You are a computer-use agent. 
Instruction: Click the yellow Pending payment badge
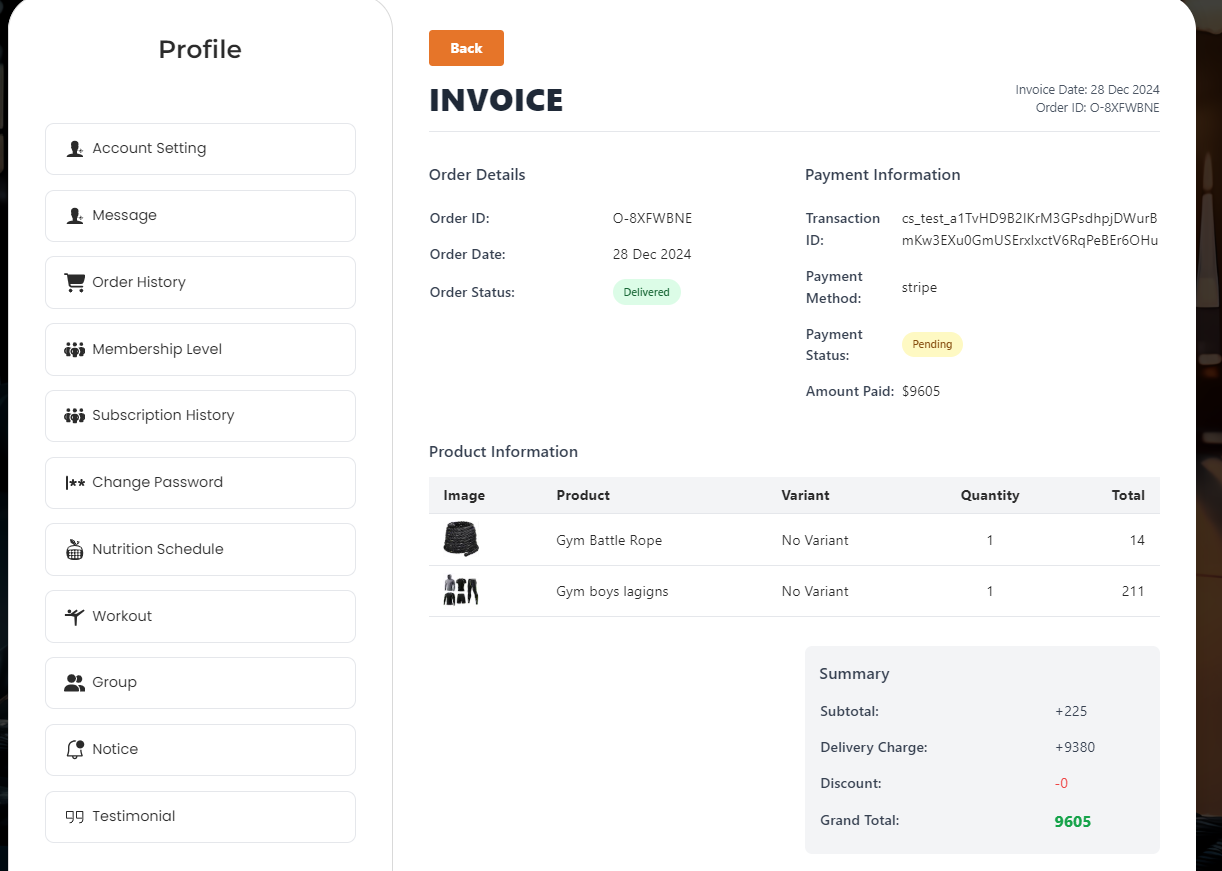point(932,344)
